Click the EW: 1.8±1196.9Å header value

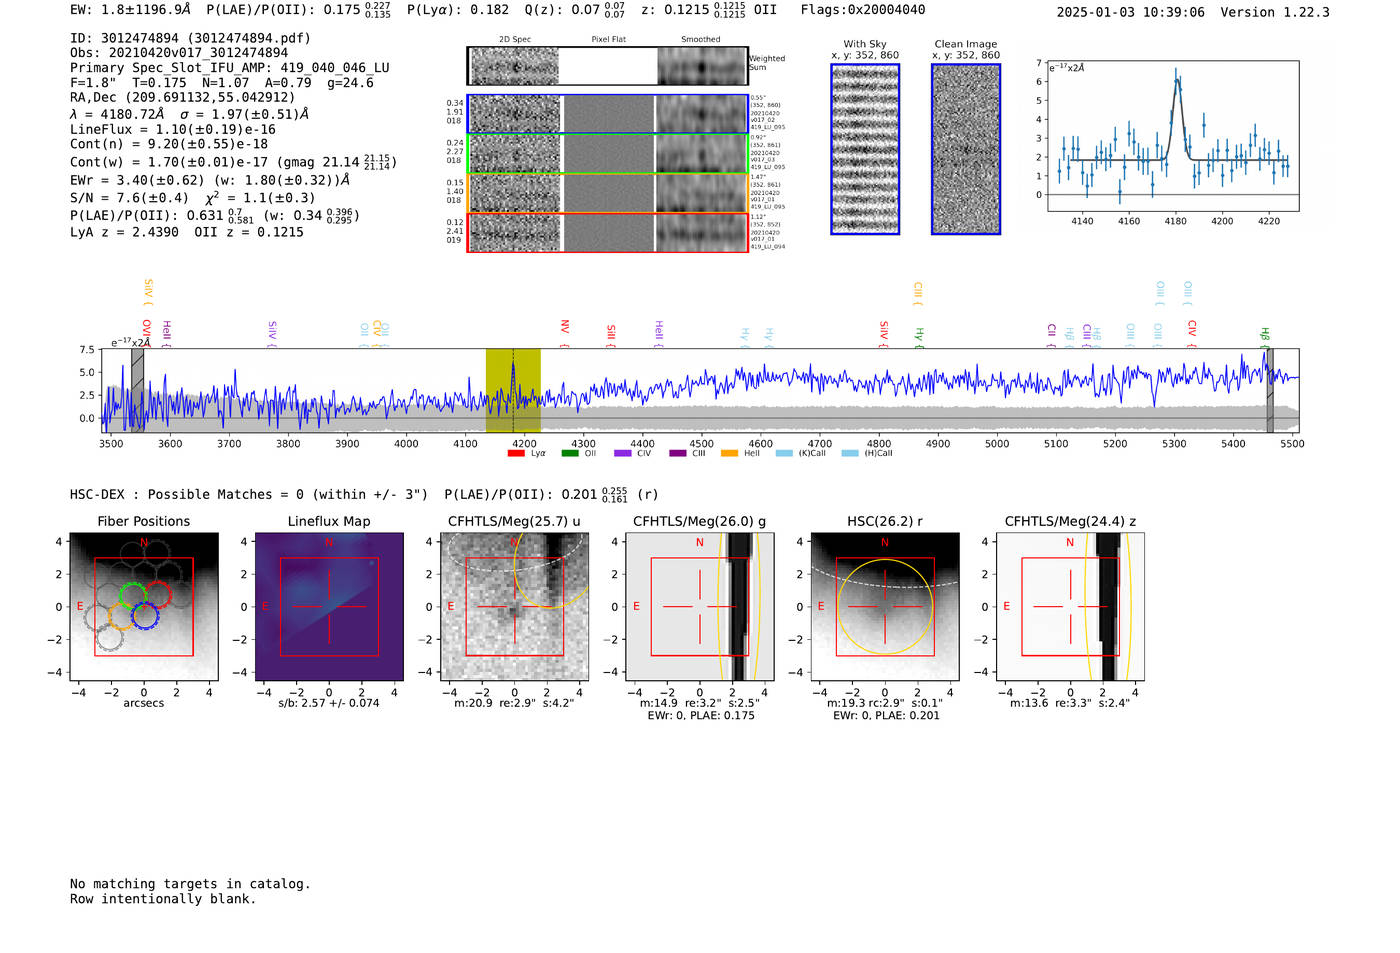point(131,10)
